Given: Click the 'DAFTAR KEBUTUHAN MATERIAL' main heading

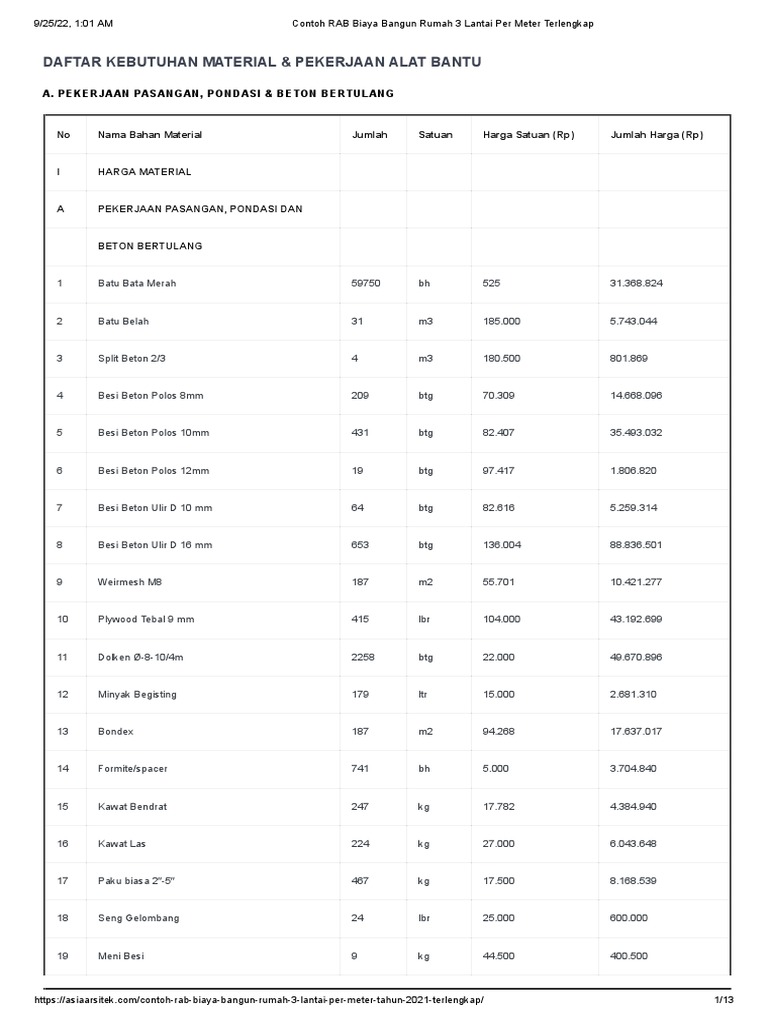Looking at the screenshot, I should [x=262, y=62].
